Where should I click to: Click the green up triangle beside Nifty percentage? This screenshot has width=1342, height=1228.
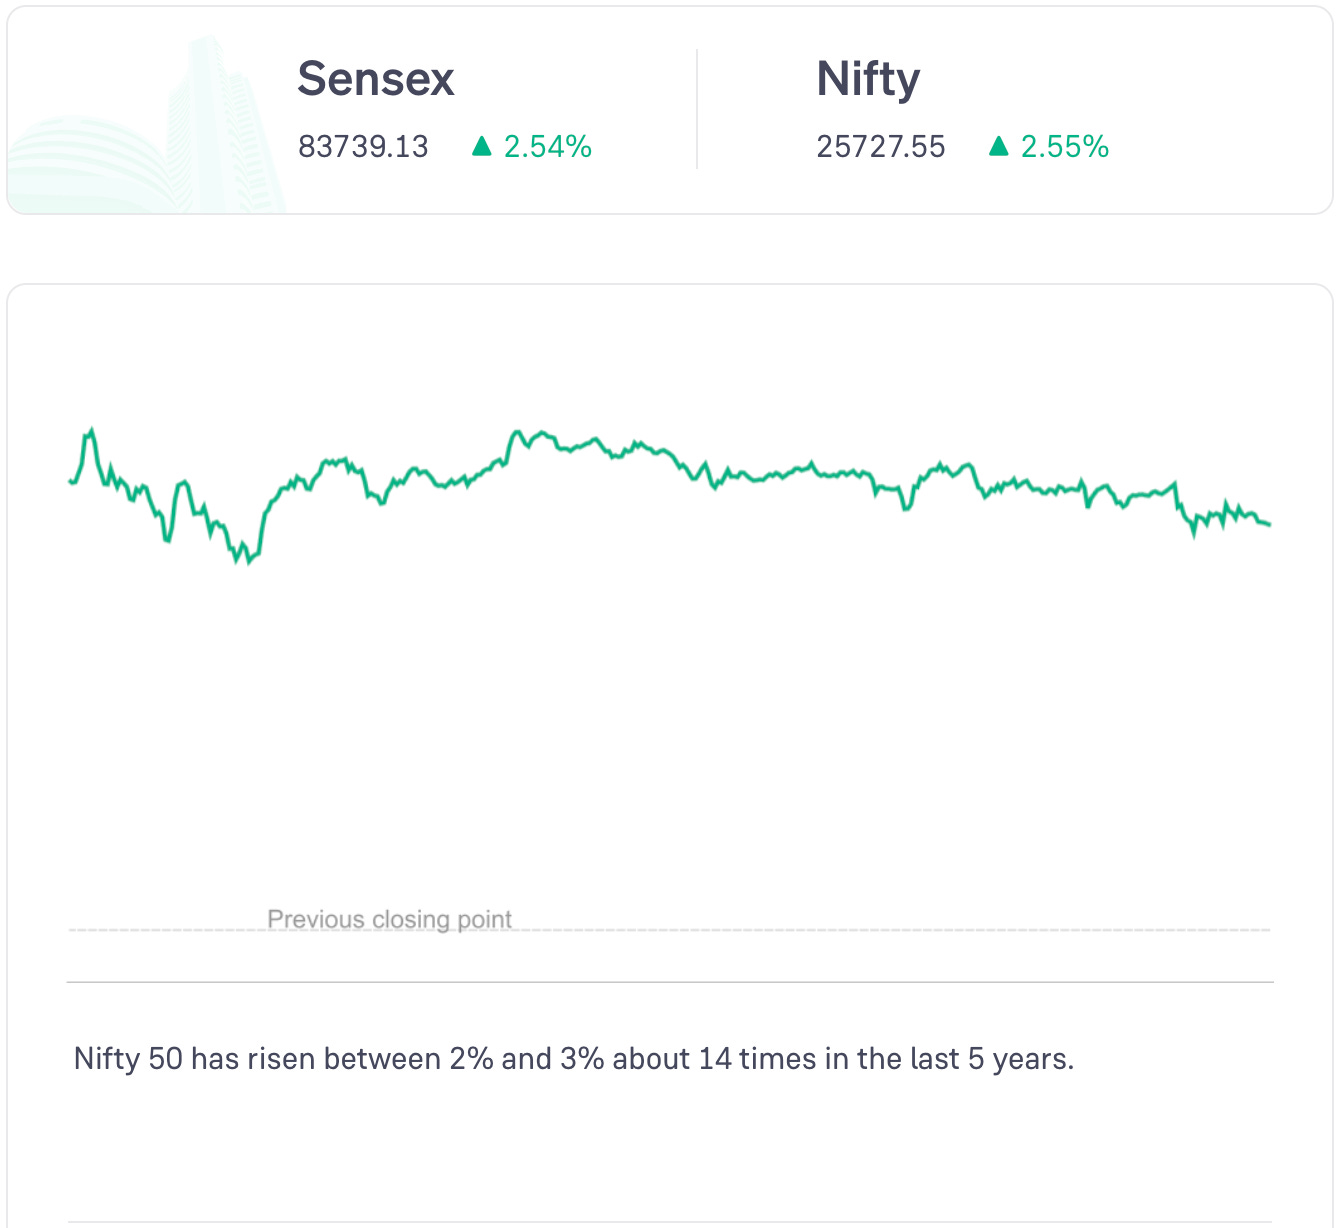[998, 146]
